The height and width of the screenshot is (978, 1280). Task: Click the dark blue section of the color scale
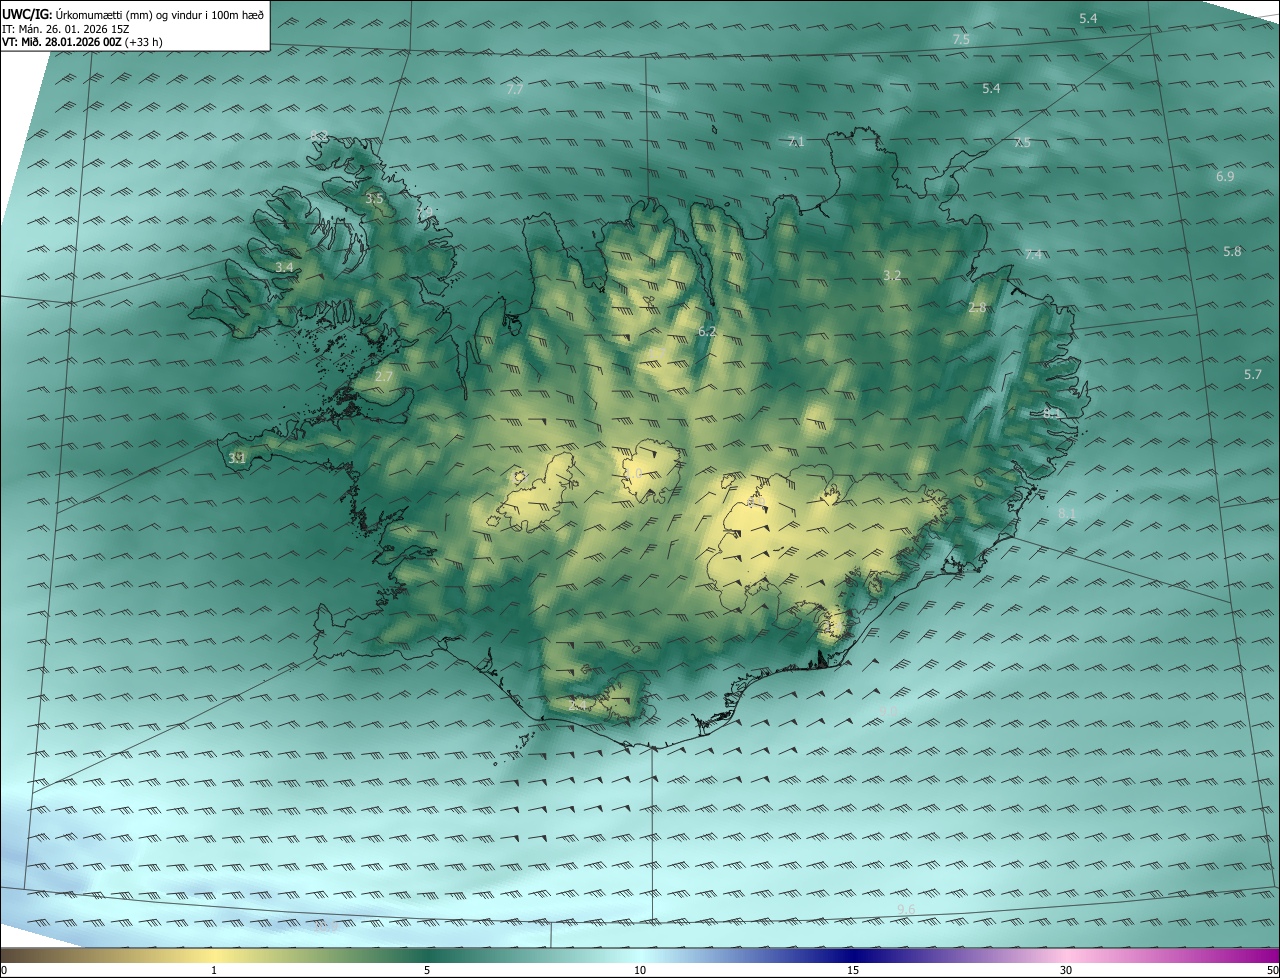(853, 955)
